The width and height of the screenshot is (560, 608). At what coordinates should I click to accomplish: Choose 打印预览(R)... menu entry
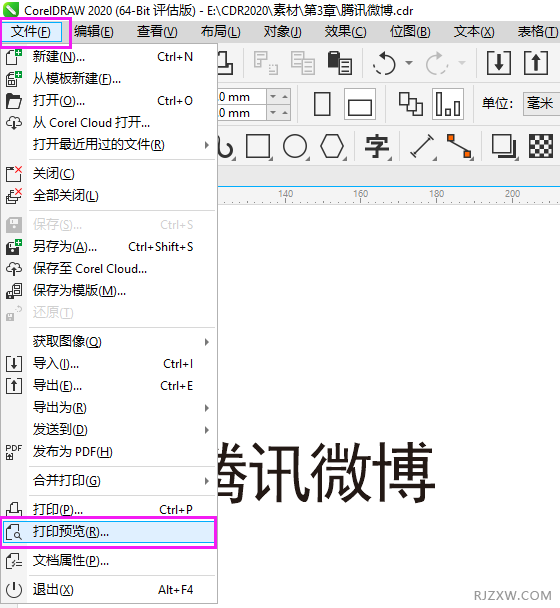click(109, 532)
